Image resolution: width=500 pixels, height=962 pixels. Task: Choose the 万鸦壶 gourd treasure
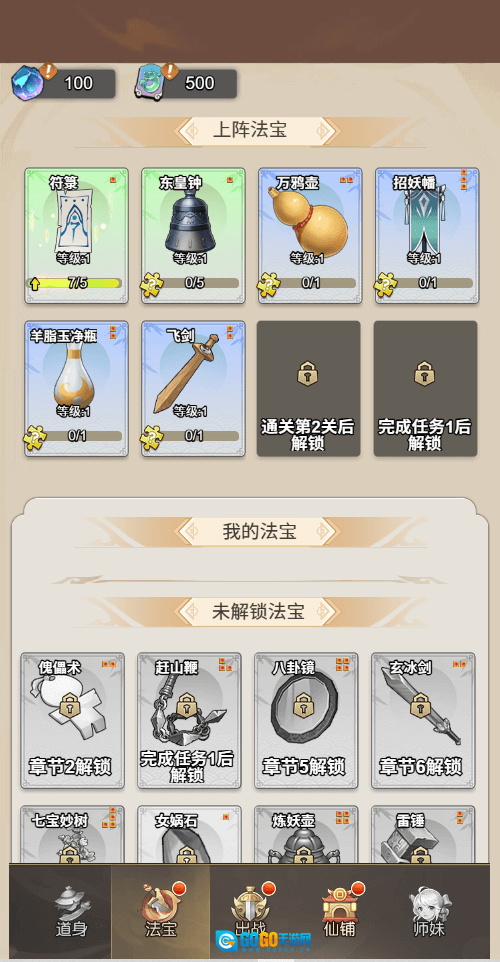[310, 236]
